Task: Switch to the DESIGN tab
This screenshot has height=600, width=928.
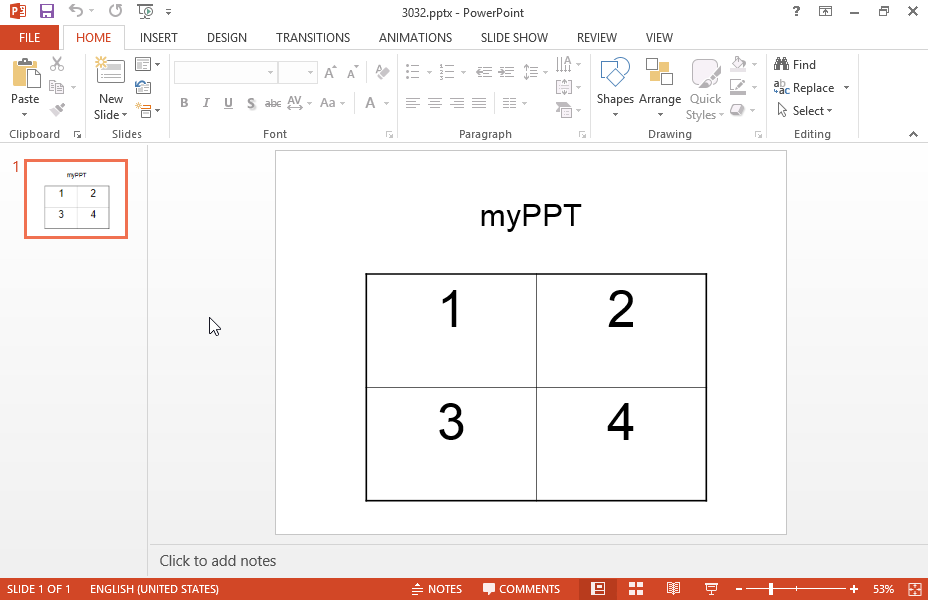Action: (x=227, y=38)
